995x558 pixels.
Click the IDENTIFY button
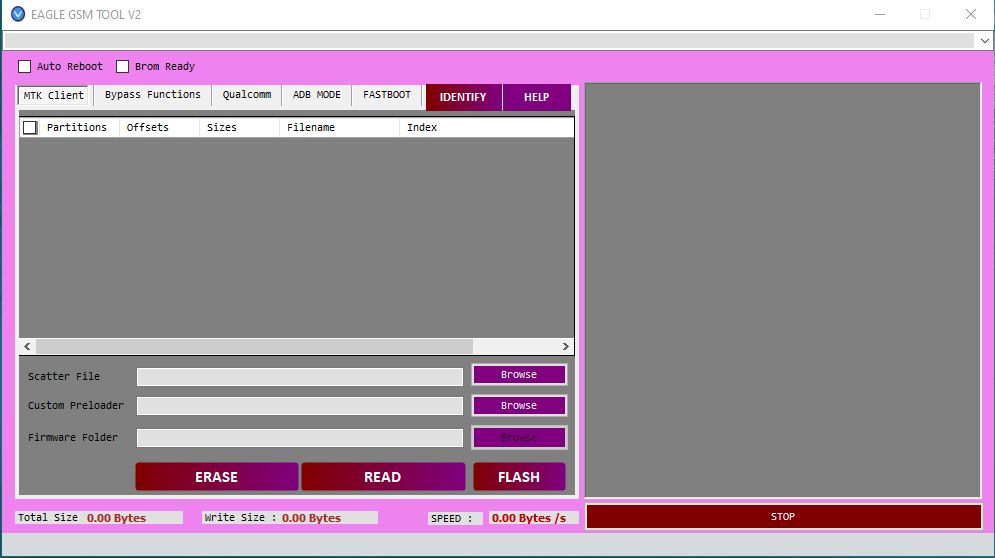click(463, 97)
